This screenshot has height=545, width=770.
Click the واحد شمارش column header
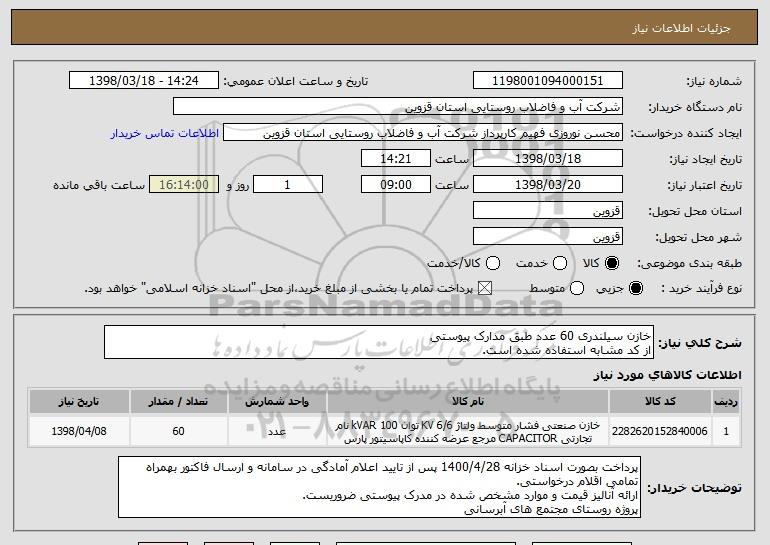point(277,402)
